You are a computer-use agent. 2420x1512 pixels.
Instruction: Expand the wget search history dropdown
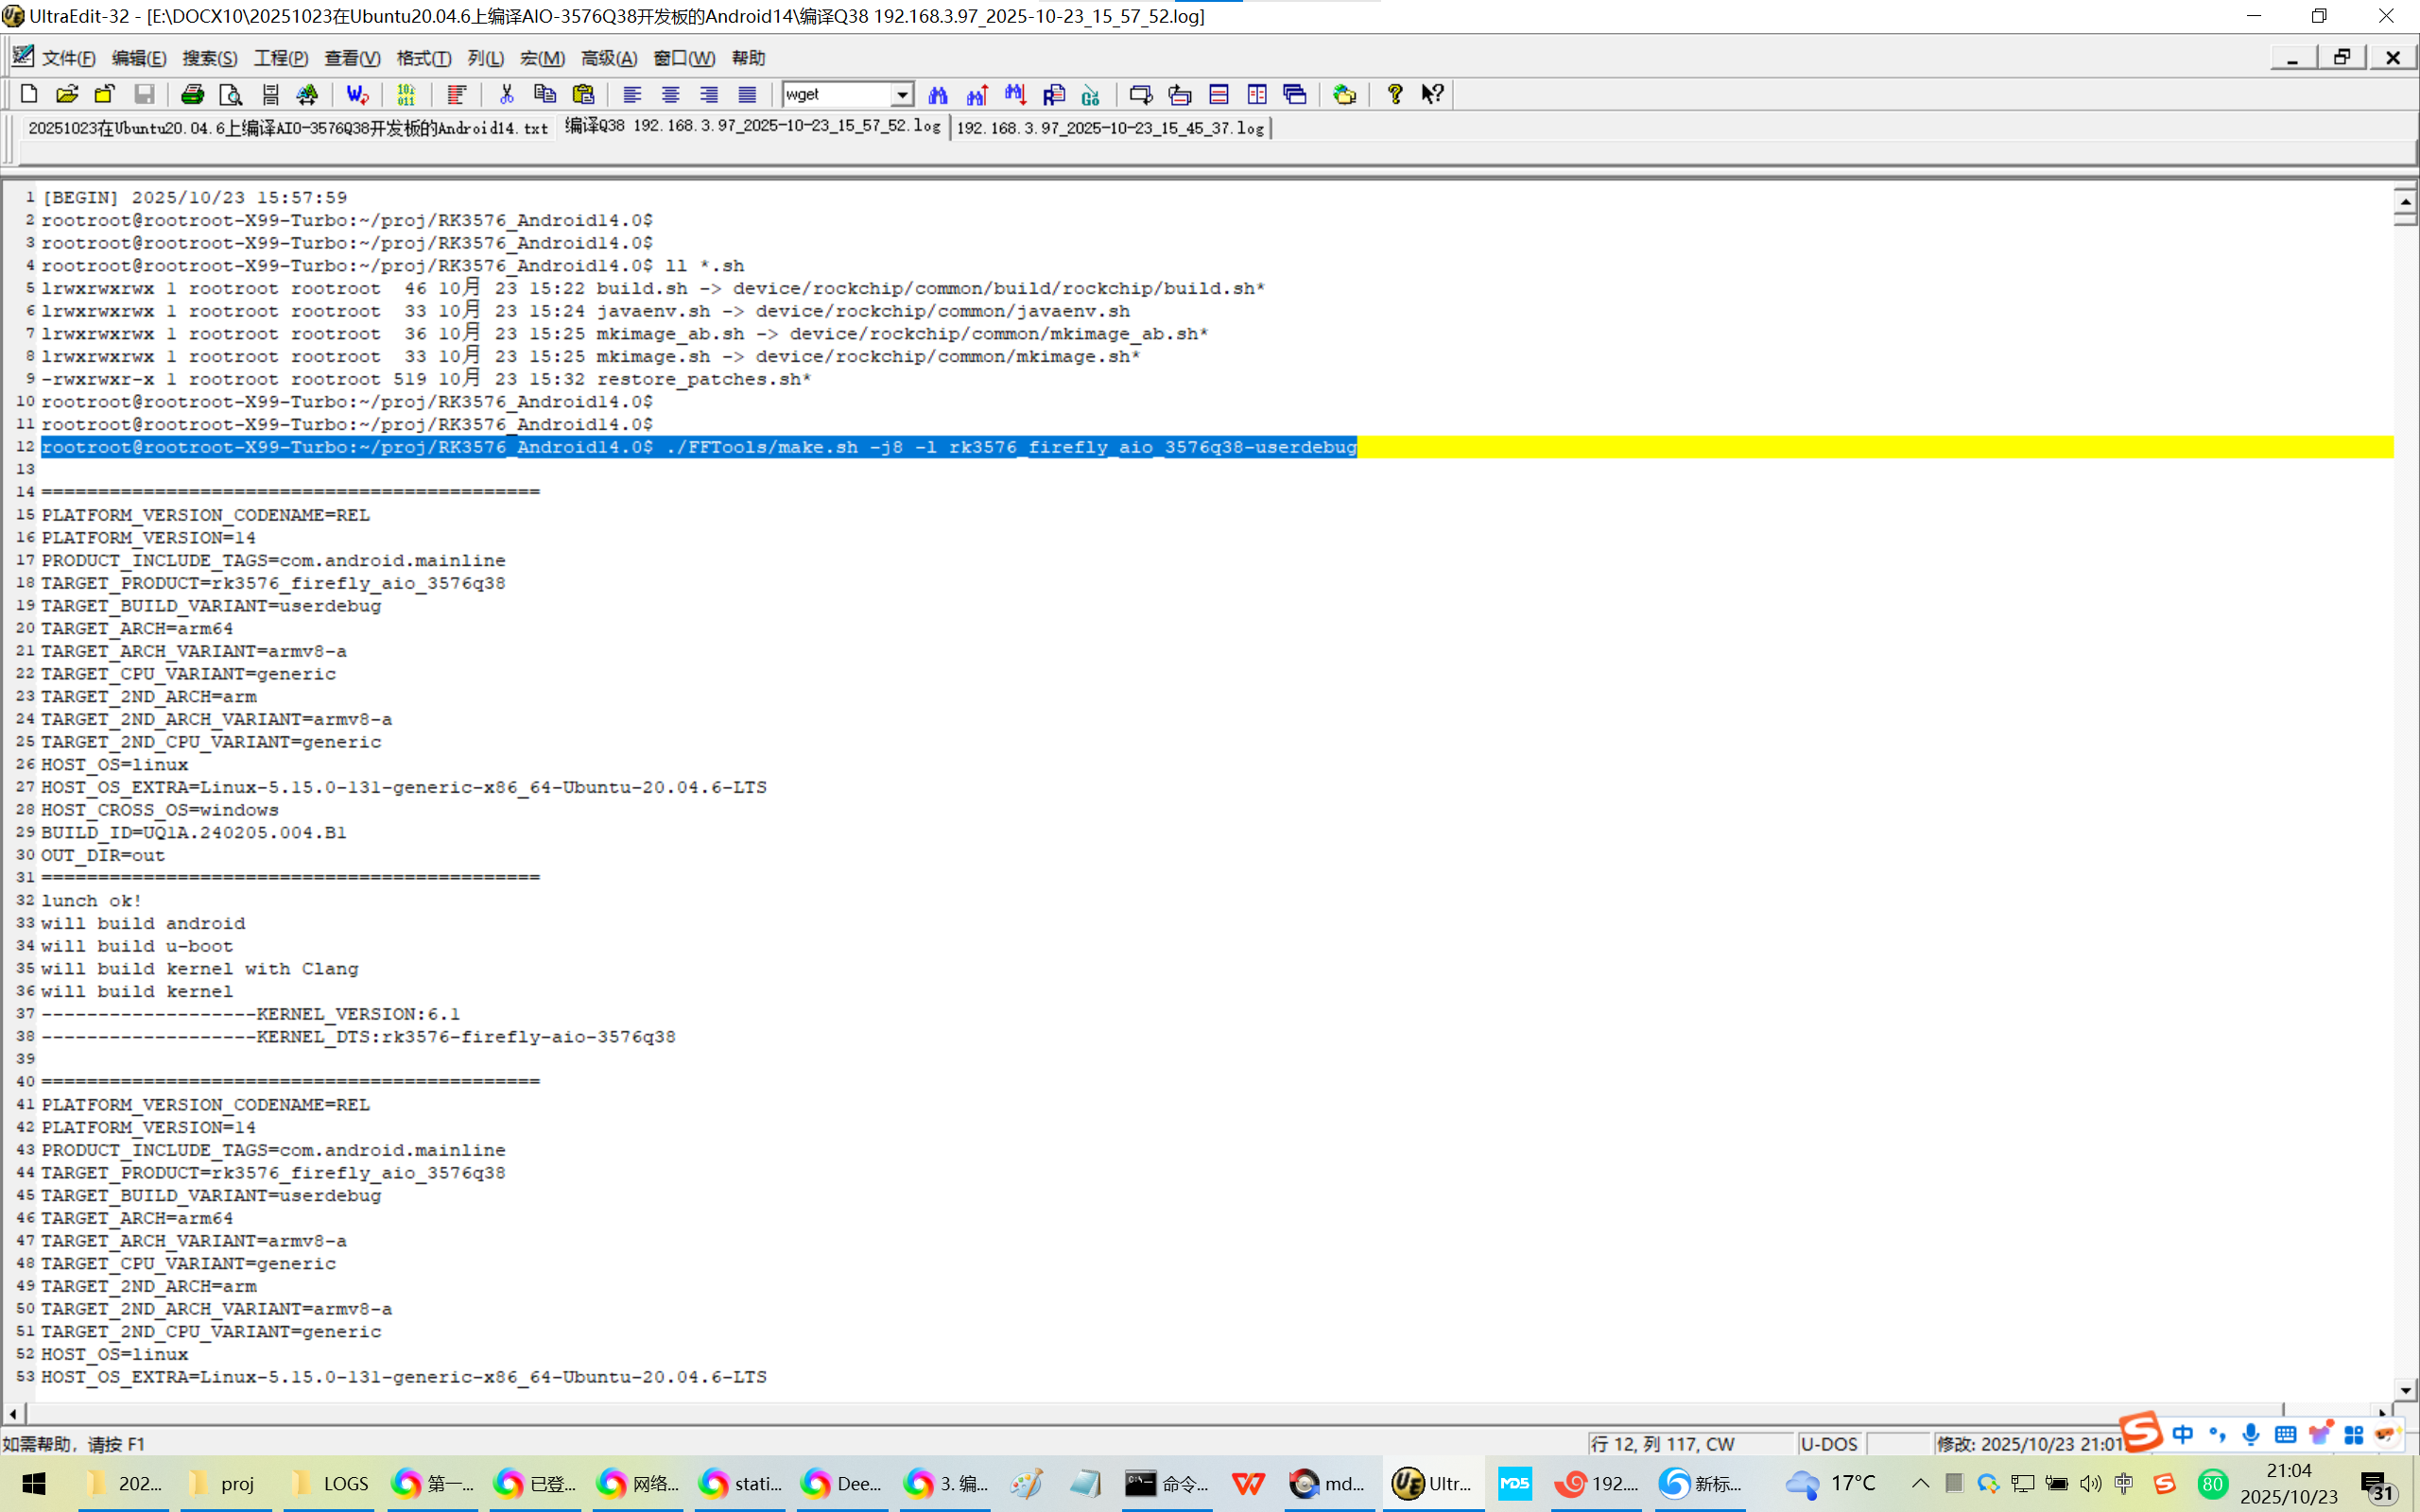pyautogui.click(x=901, y=94)
